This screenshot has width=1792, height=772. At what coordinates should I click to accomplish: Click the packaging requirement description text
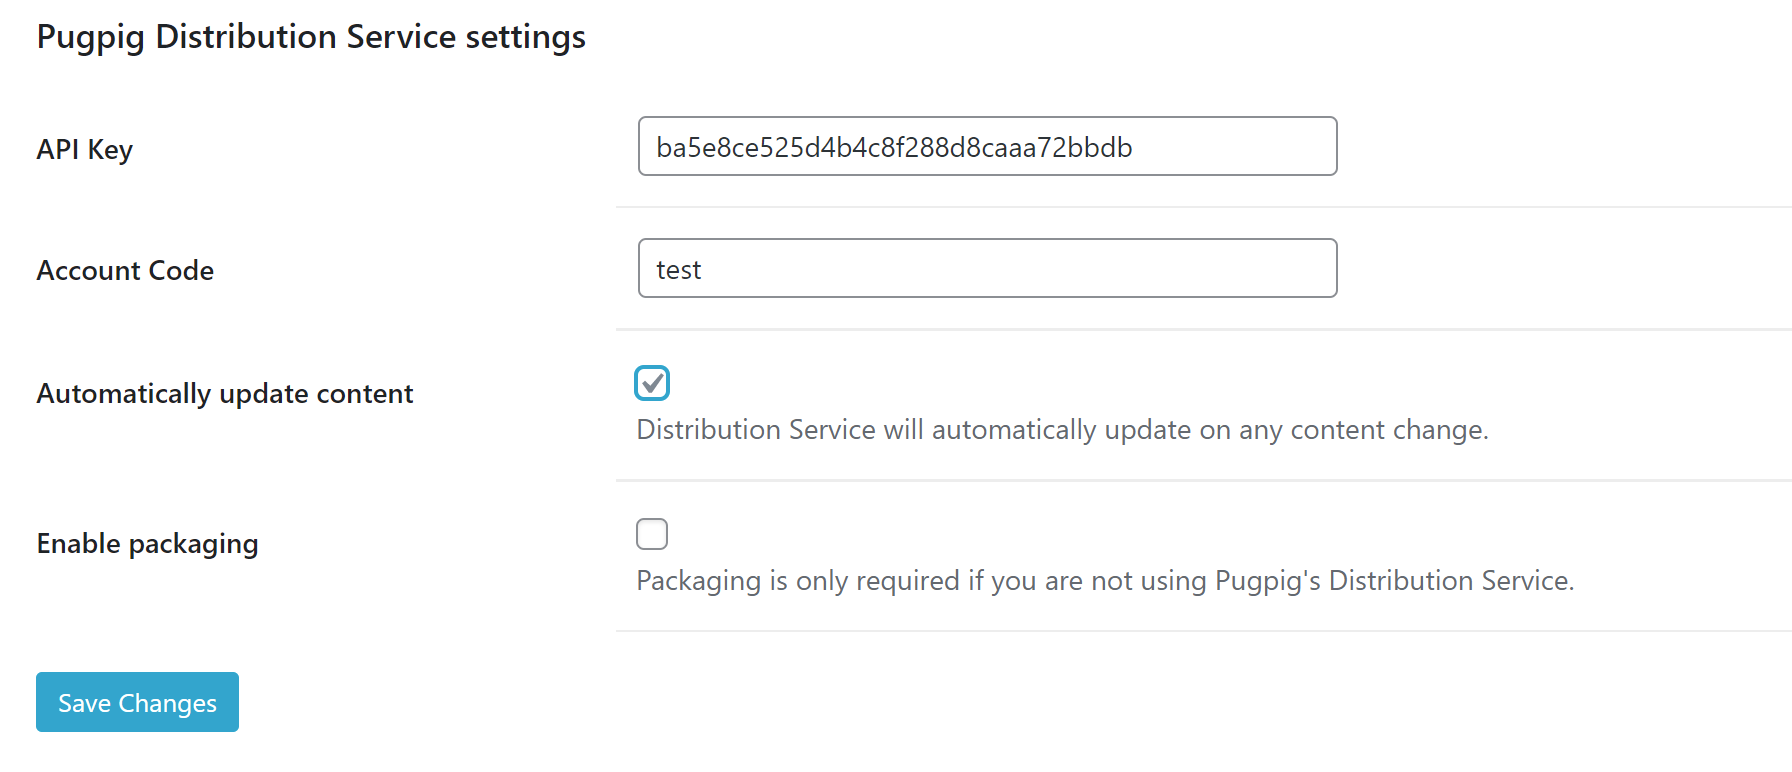(x=1105, y=581)
